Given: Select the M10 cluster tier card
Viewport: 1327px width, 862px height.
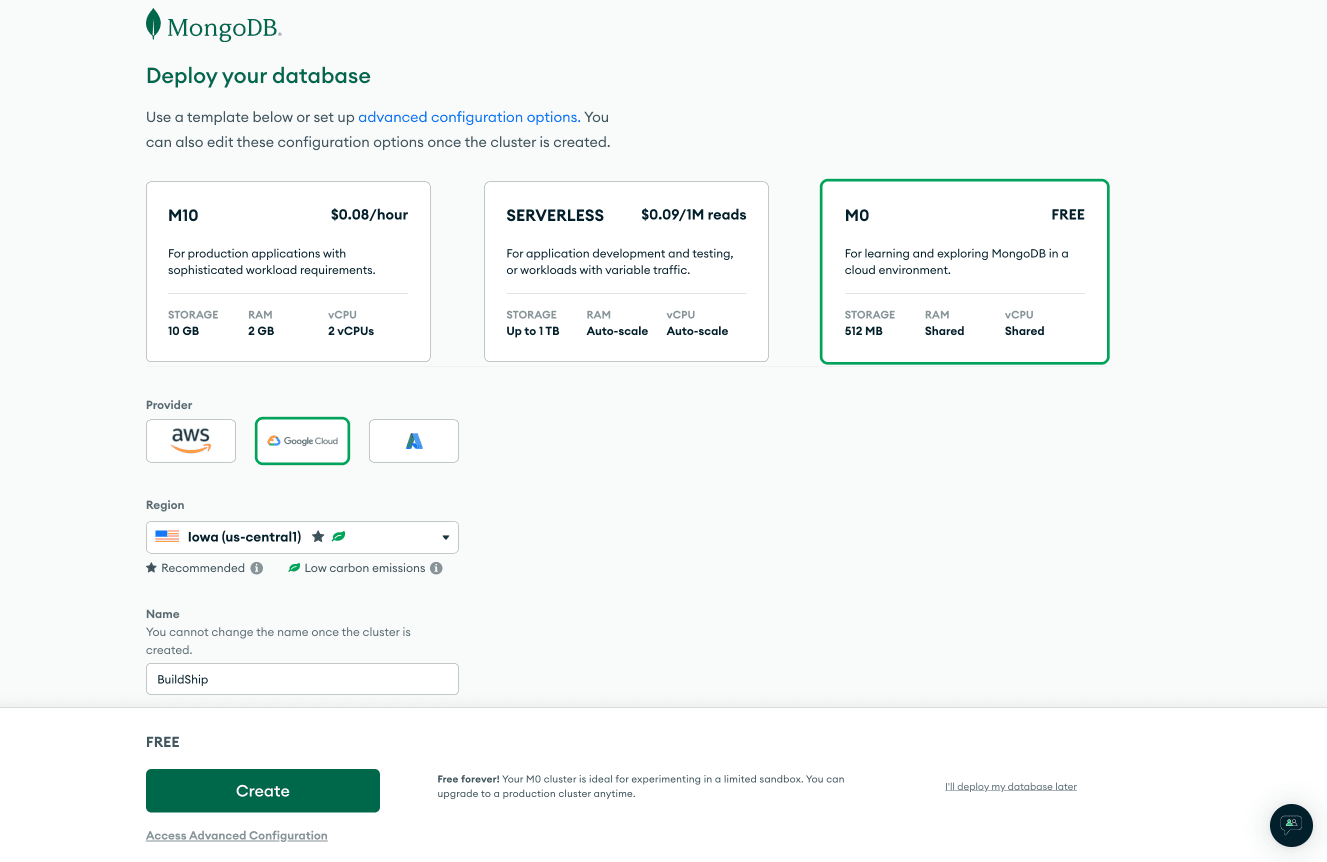Looking at the screenshot, I should [x=288, y=270].
